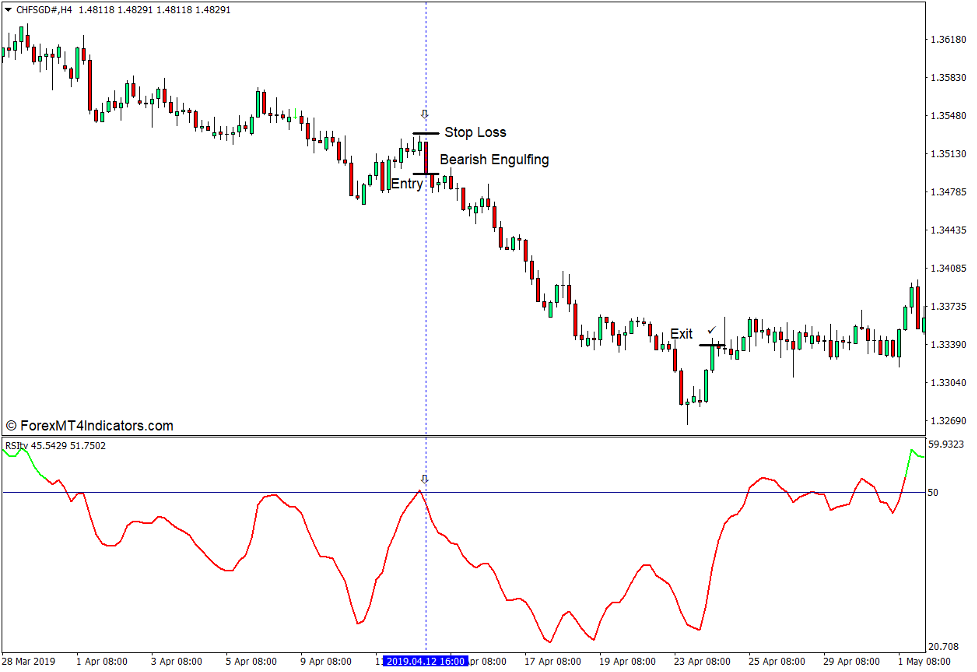Select the blue 50 level line in the RSI panel

pyautogui.click(x=600, y=493)
